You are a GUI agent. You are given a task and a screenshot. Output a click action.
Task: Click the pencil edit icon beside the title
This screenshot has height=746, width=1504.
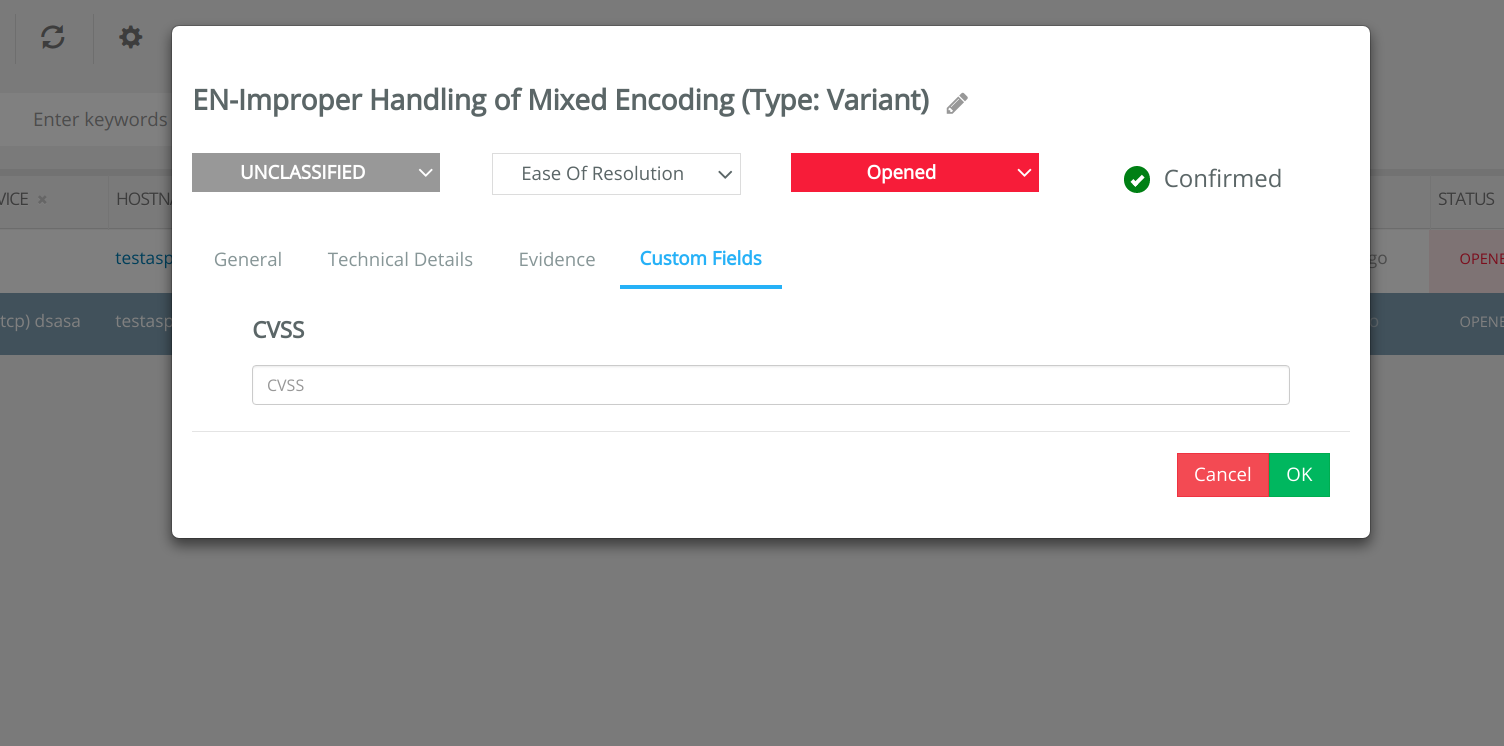(957, 103)
